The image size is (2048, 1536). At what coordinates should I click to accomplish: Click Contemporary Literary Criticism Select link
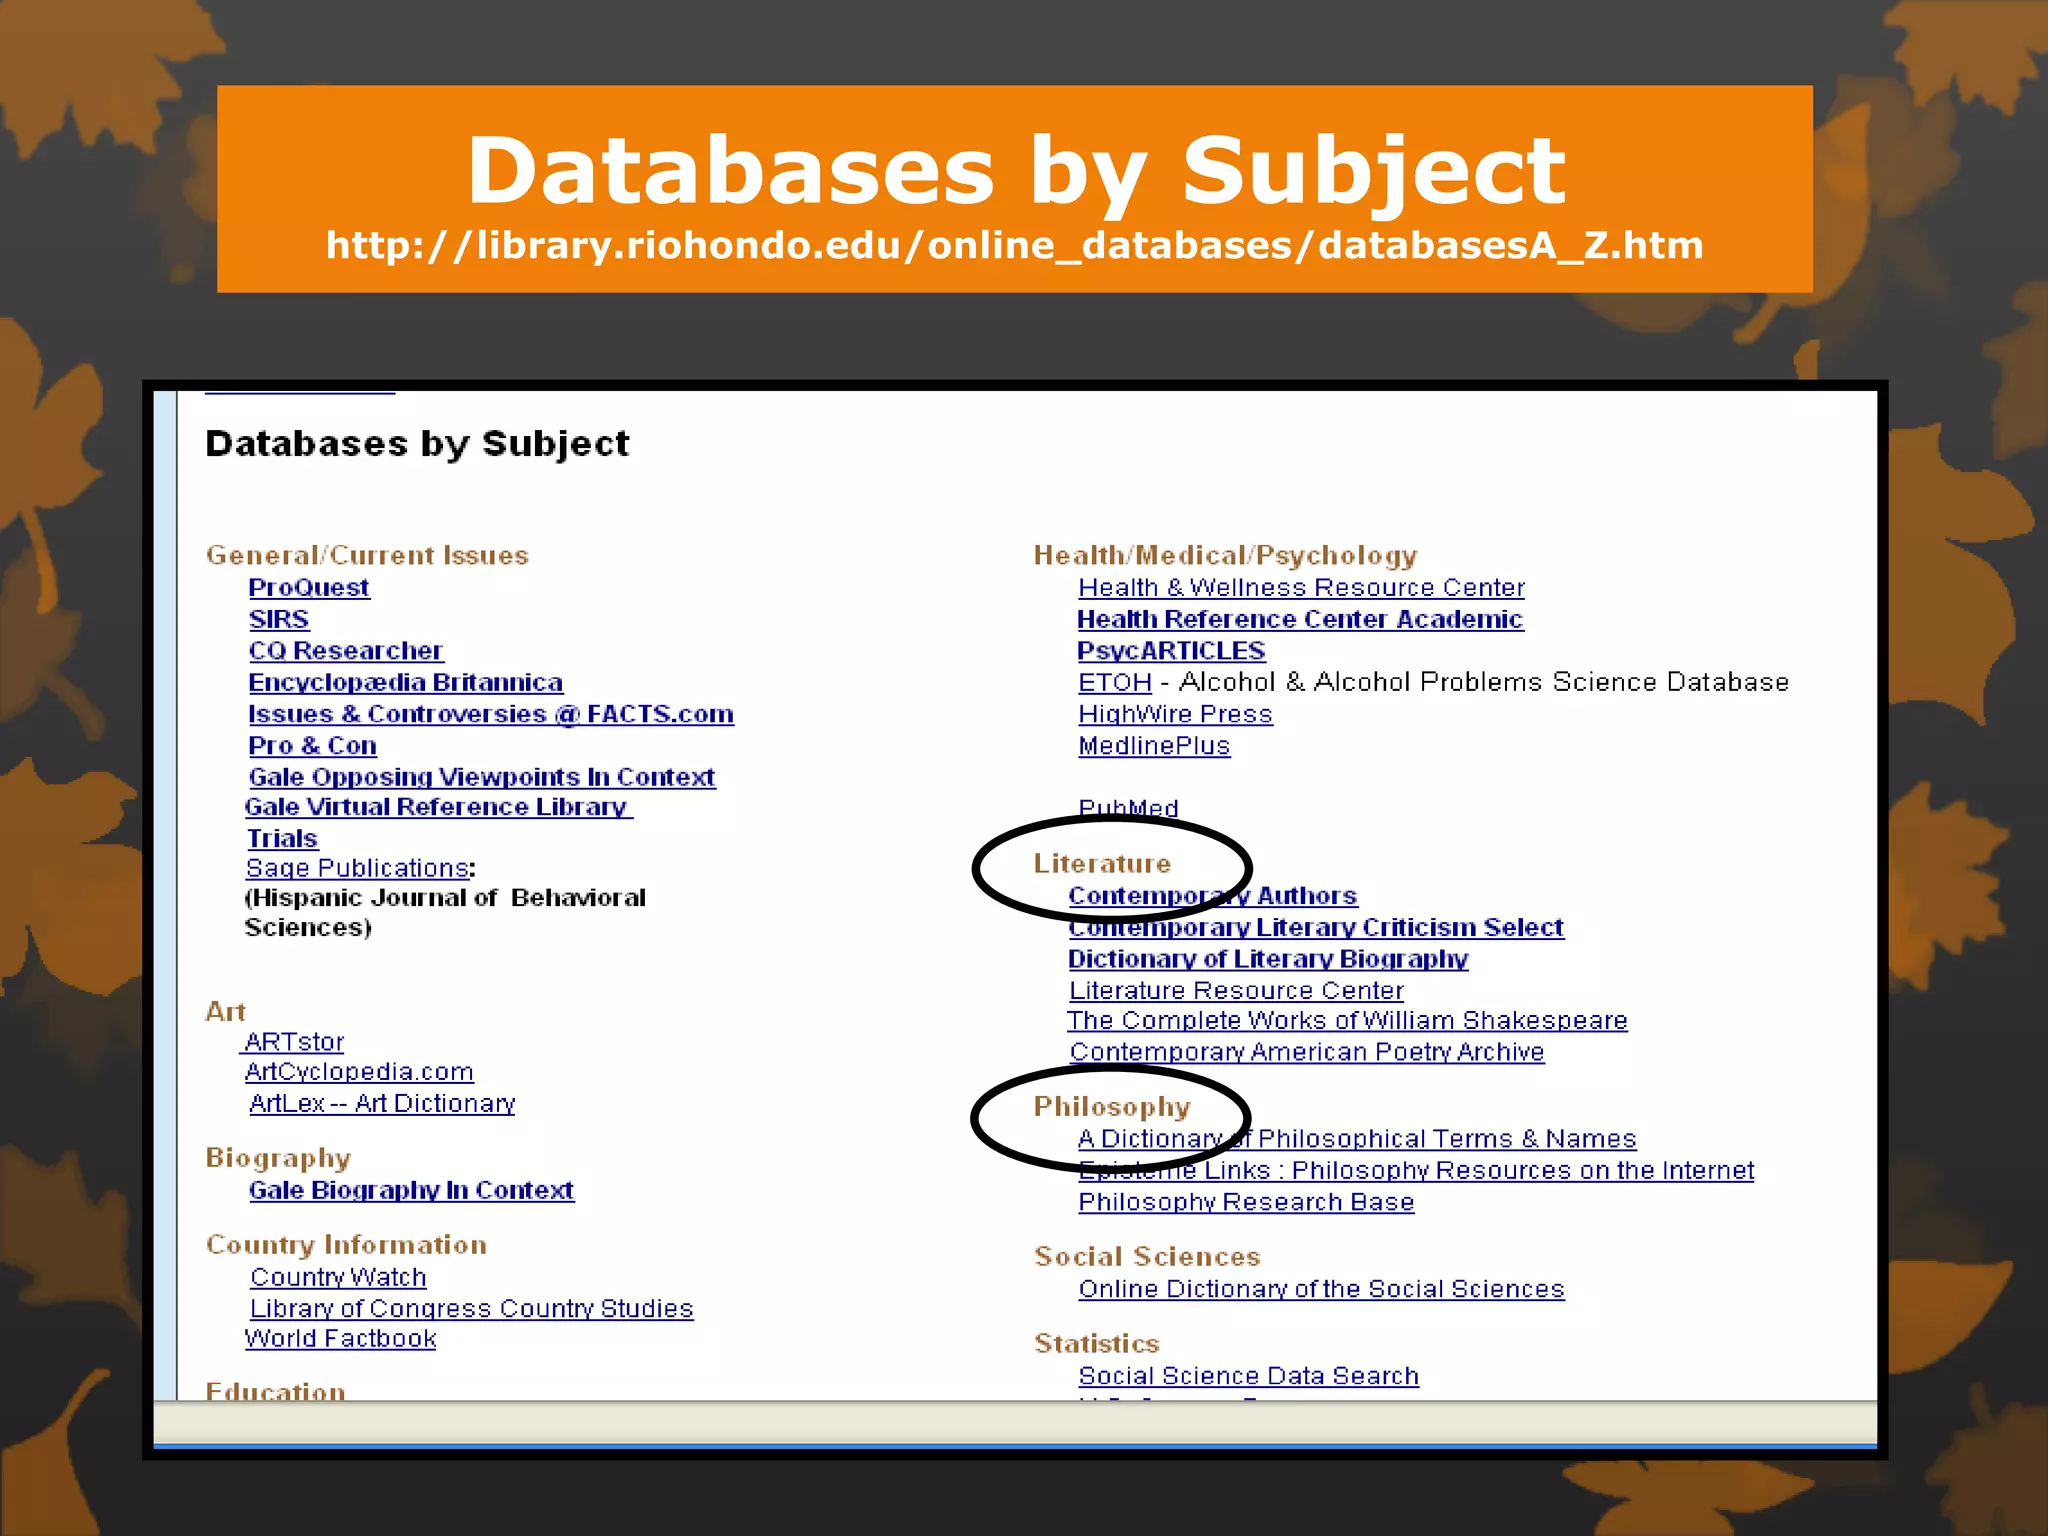(1316, 928)
